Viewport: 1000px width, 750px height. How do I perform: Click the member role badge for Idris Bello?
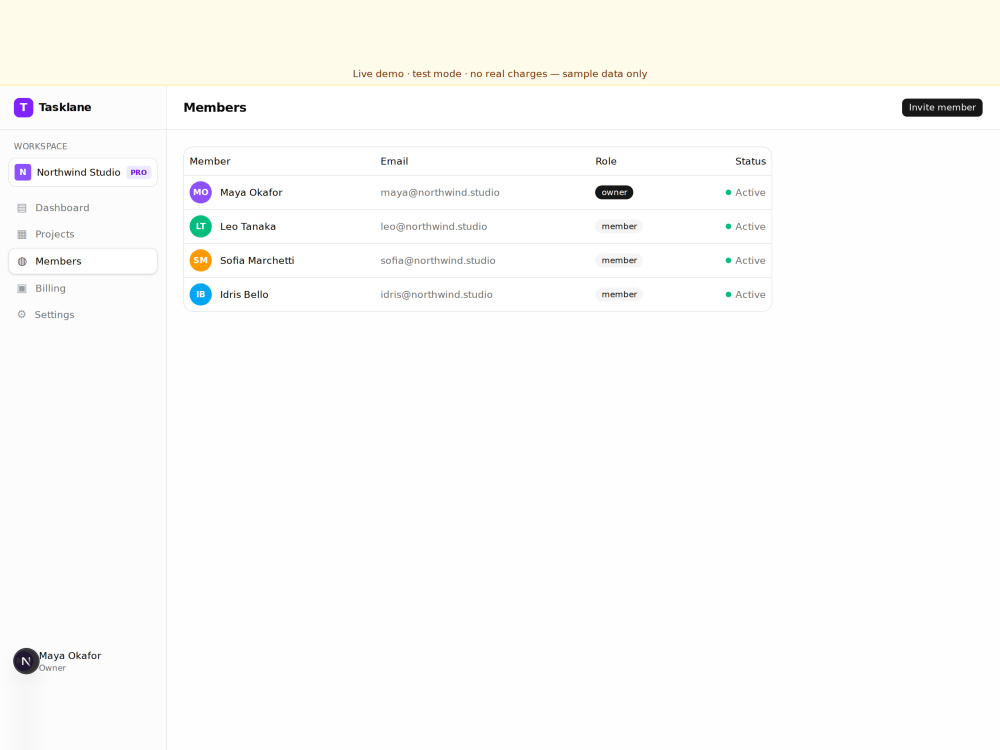point(619,295)
